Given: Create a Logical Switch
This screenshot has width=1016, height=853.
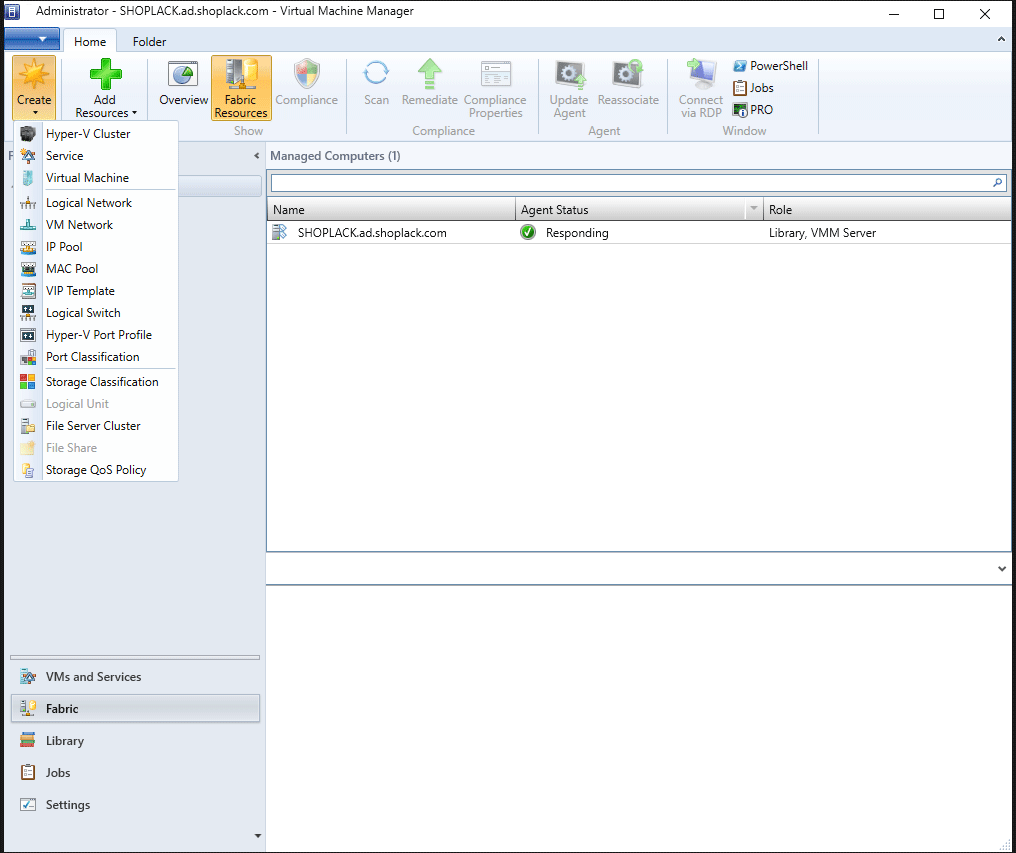Looking at the screenshot, I should point(96,314).
